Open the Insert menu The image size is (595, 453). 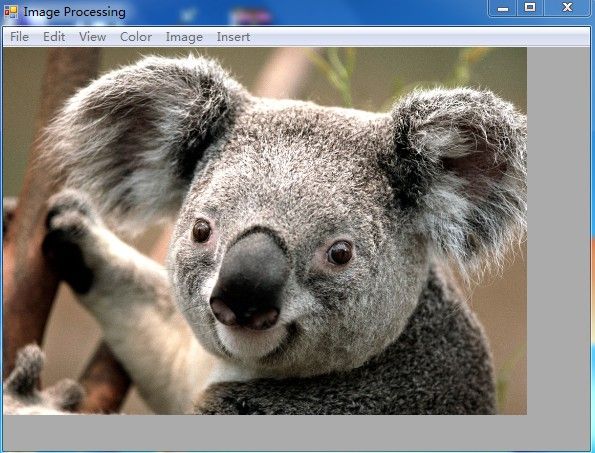(233, 37)
